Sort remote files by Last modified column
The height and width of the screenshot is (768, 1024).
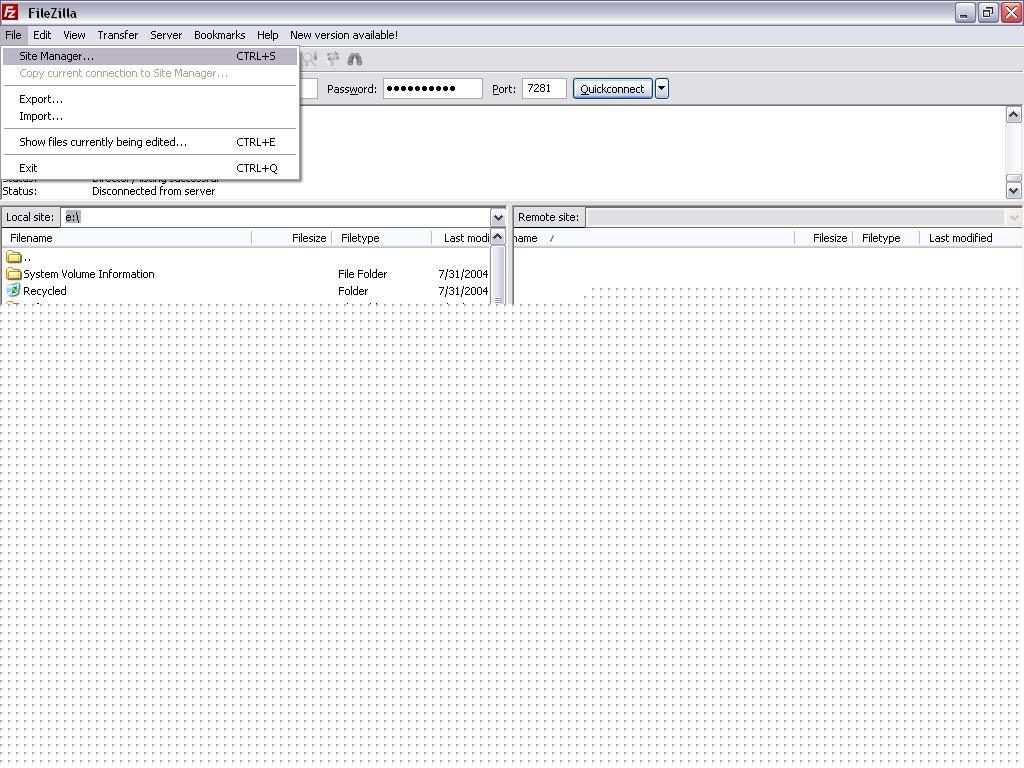(971, 238)
